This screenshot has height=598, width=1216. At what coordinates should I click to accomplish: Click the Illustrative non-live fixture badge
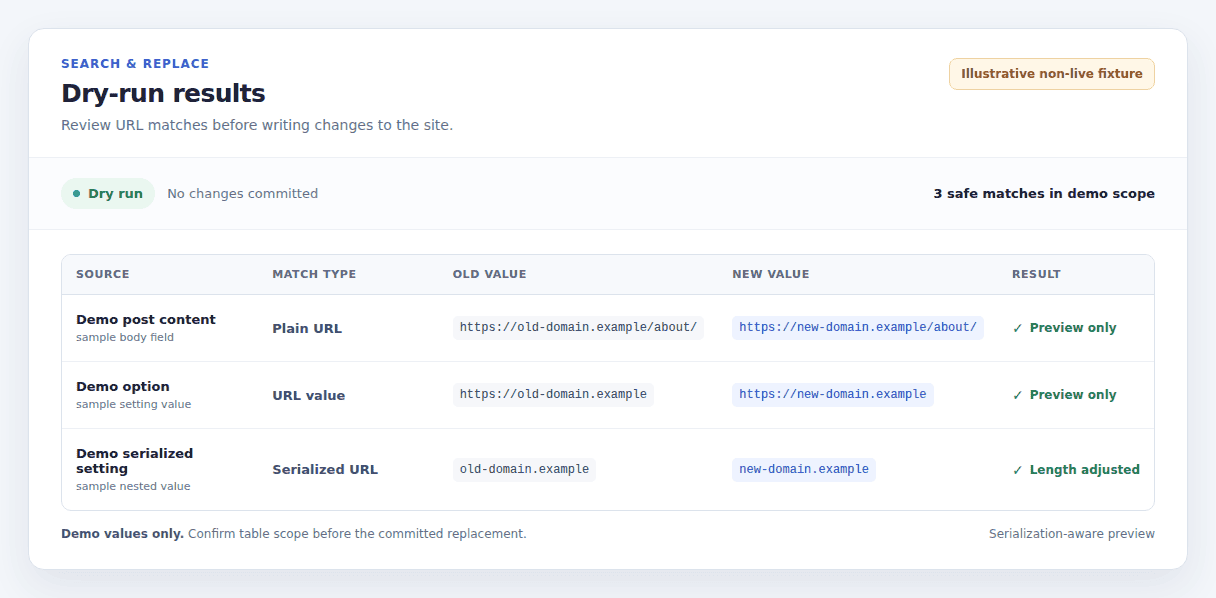tap(1052, 74)
